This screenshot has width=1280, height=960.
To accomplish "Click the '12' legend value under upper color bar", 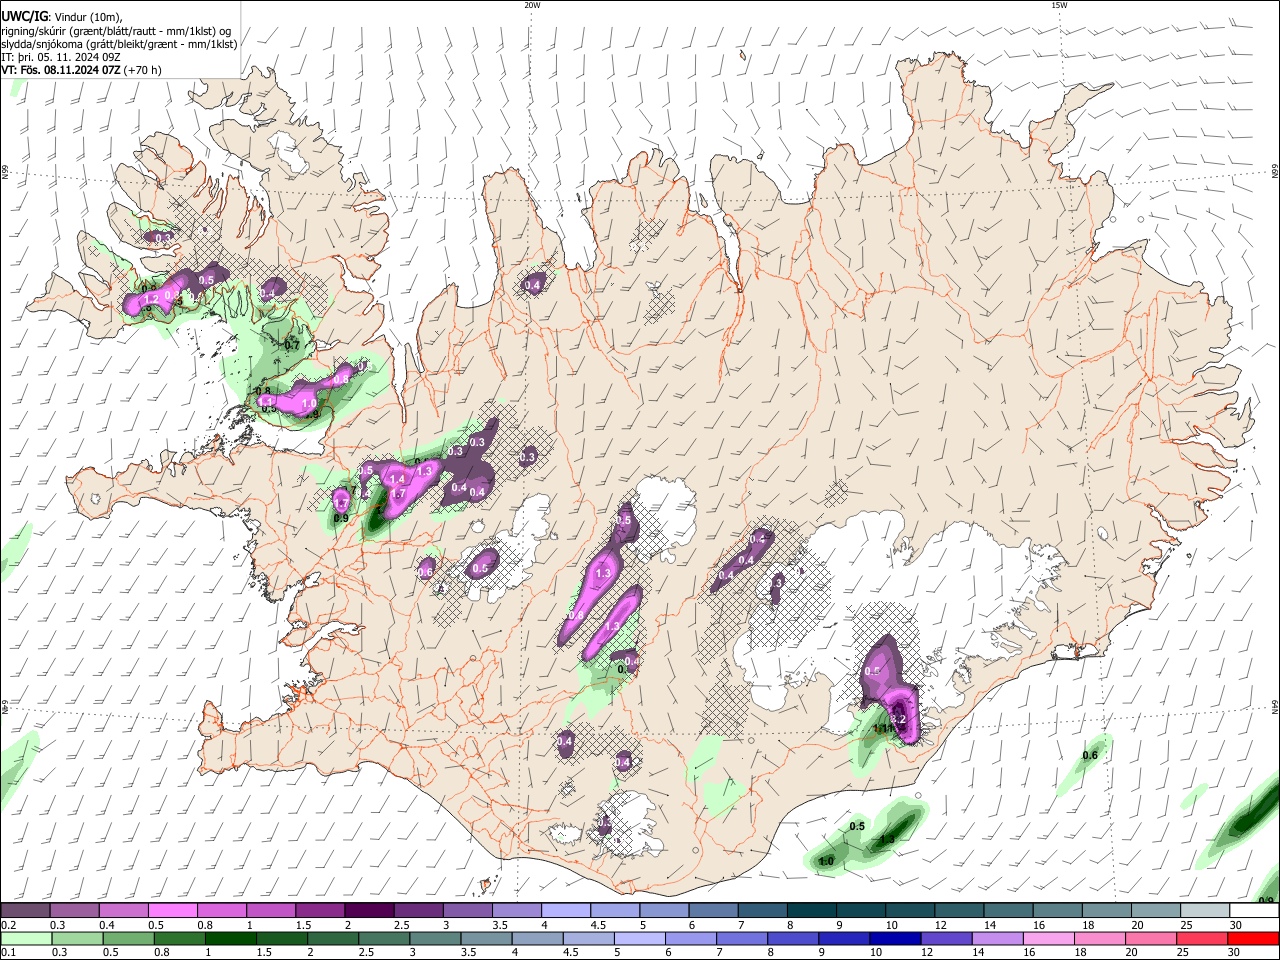I will tap(939, 925).
